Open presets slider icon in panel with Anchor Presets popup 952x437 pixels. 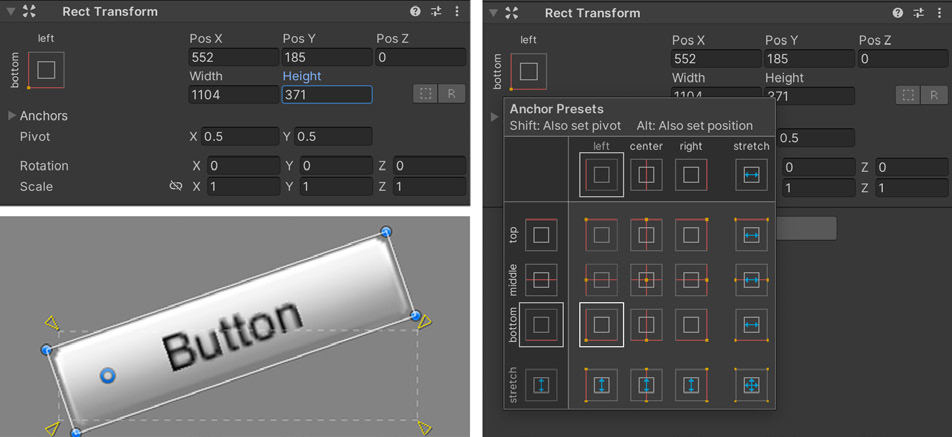pyautogui.click(x=919, y=13)
